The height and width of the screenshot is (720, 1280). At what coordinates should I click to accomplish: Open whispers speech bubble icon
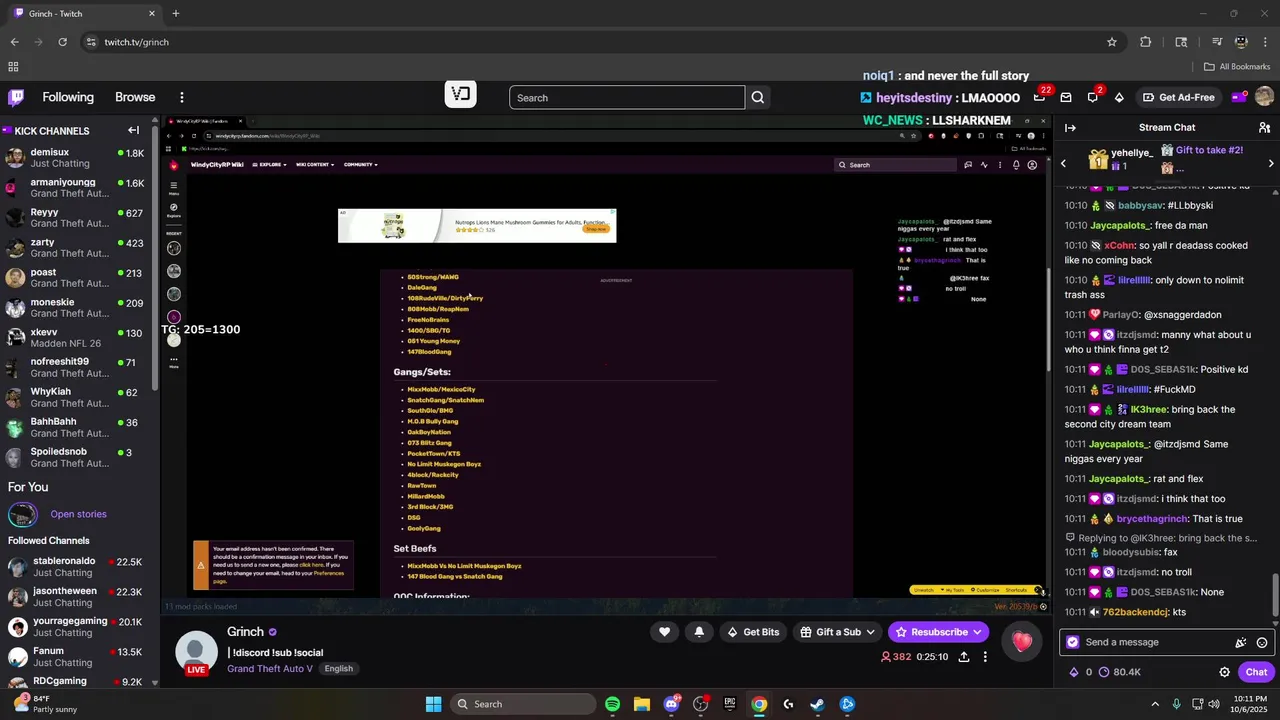click(x=1092, y=97)
